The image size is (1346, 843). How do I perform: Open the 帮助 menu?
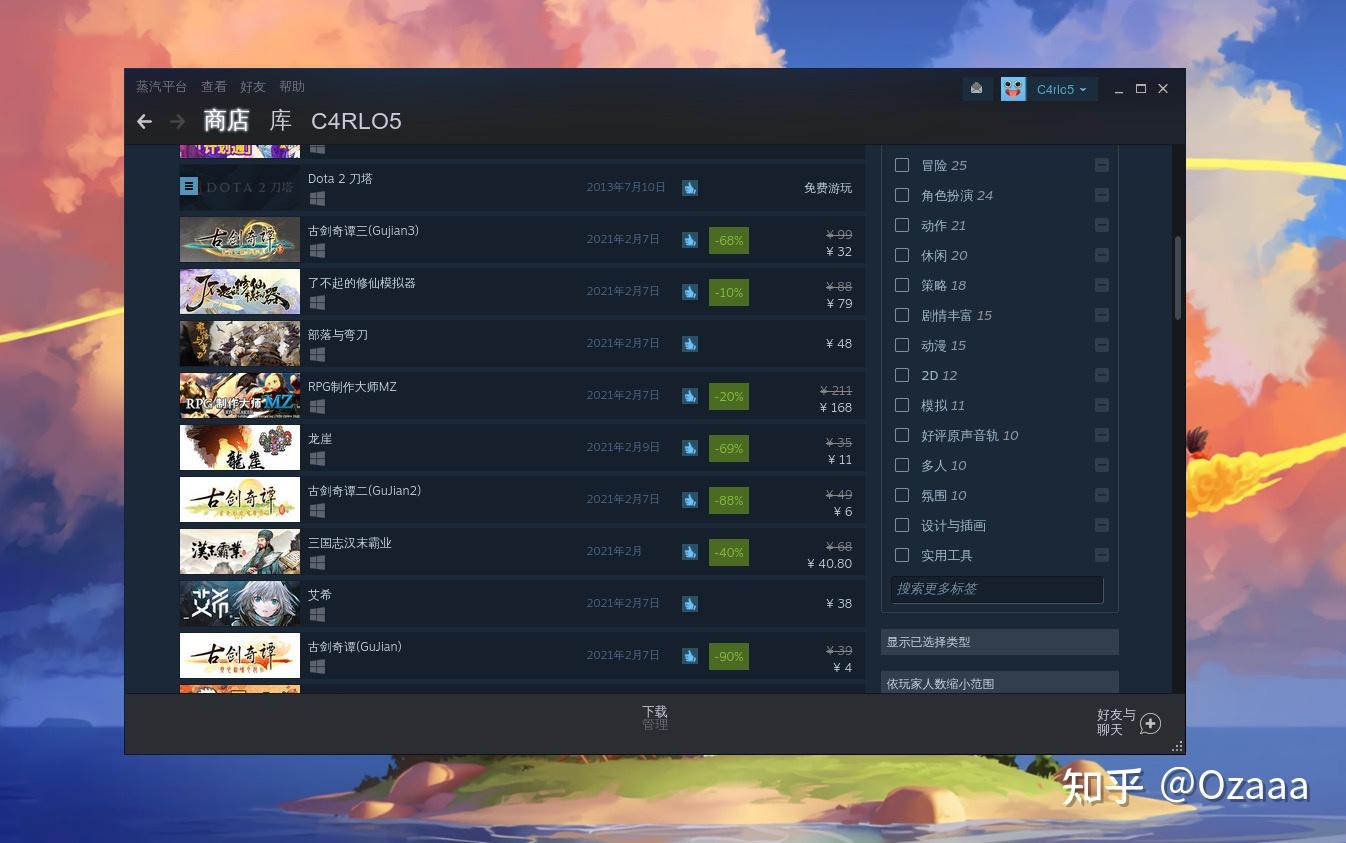(x=292, y=87)
